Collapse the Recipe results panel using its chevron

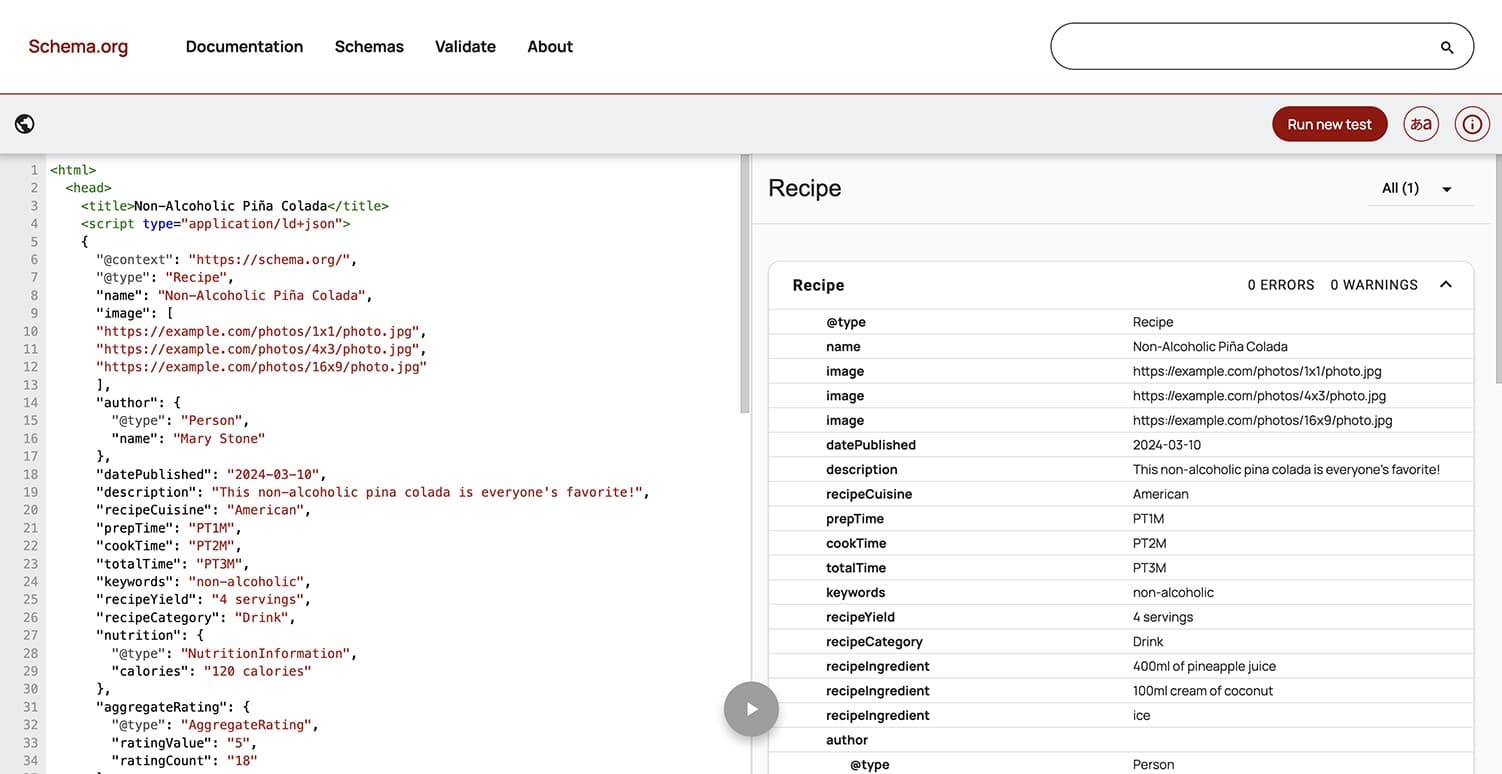click(x=1445, y=284)
